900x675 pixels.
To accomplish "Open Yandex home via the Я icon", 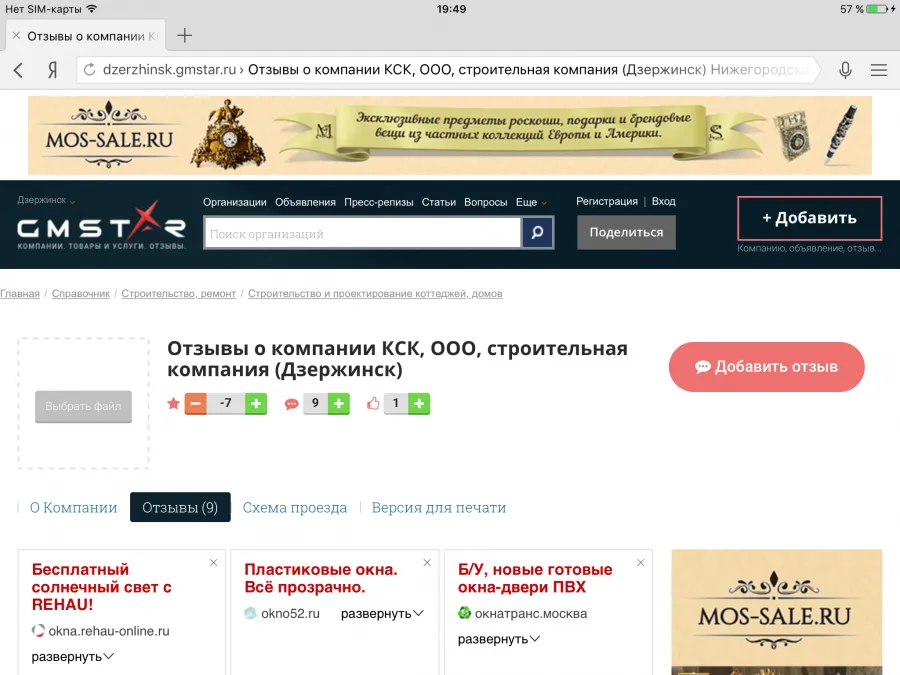I will [x=52, y=70].
